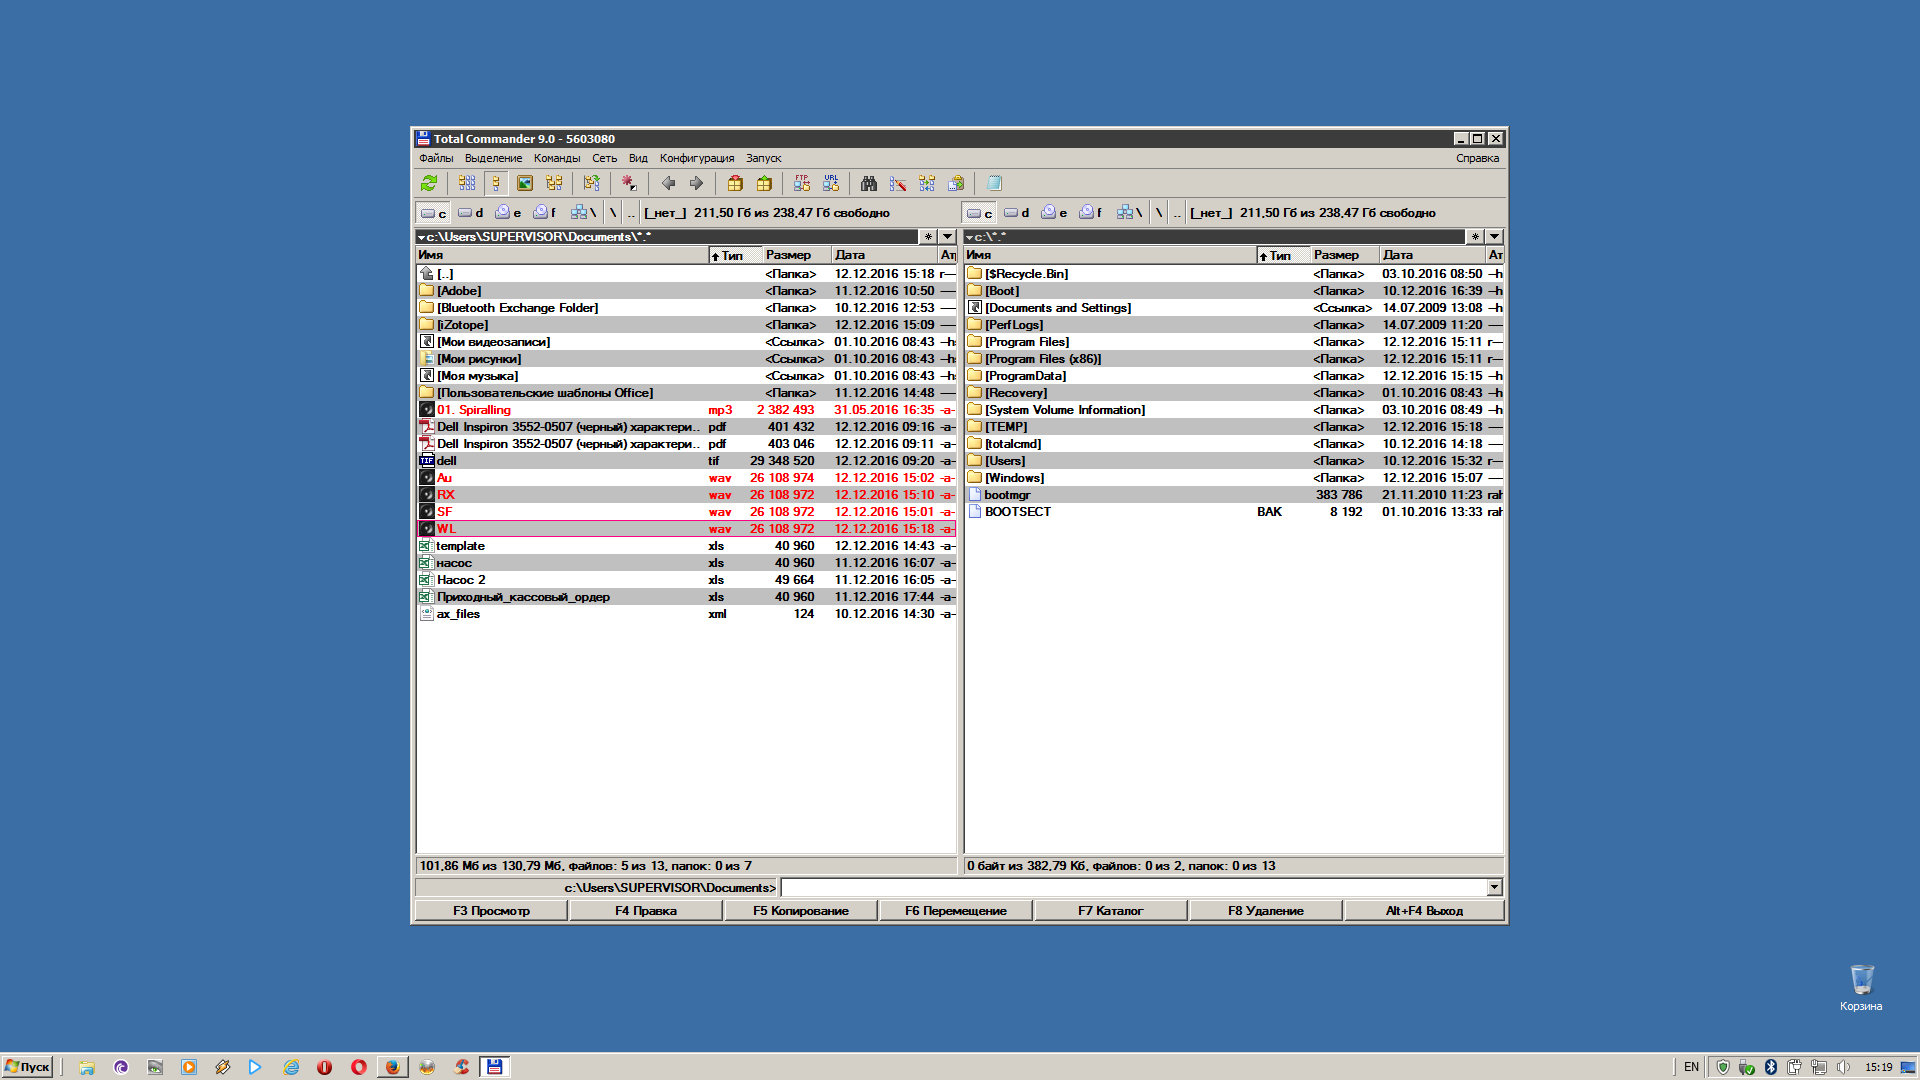Sort left panel by Имя column
This screenshot has height=1080, width=1920.
pos(561,255)
